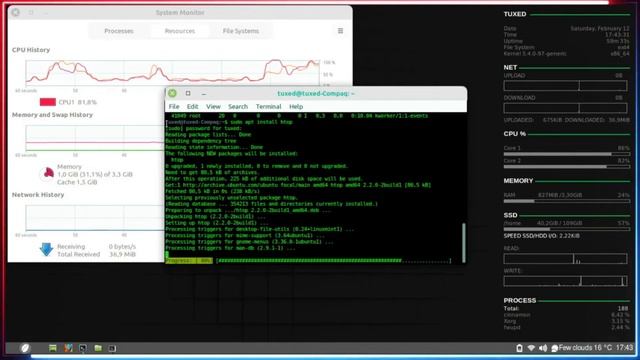640x360 pixels.
Task: Click Memory and Swap History heading
Action: (x=52, y=115)
